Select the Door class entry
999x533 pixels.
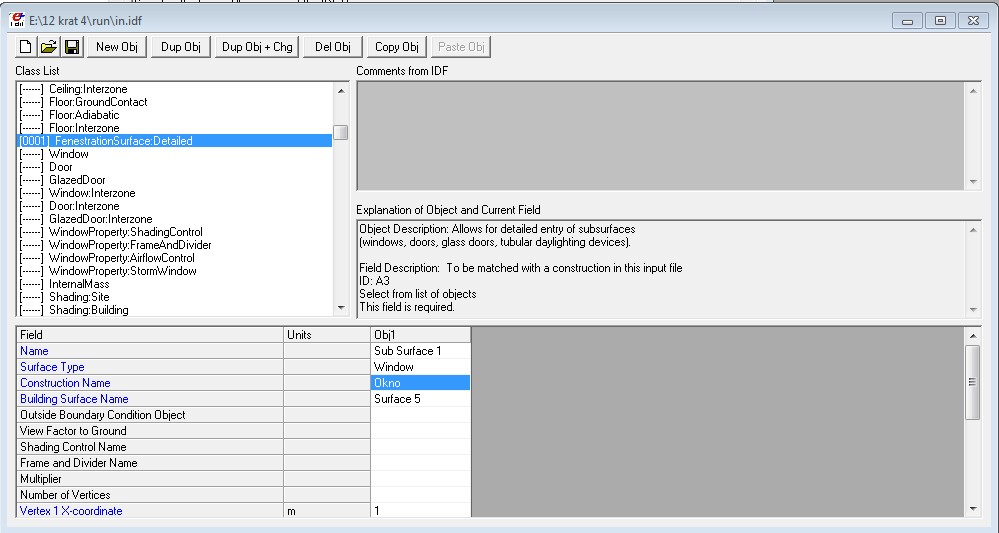pyautogui.click(x=174, y=167)
